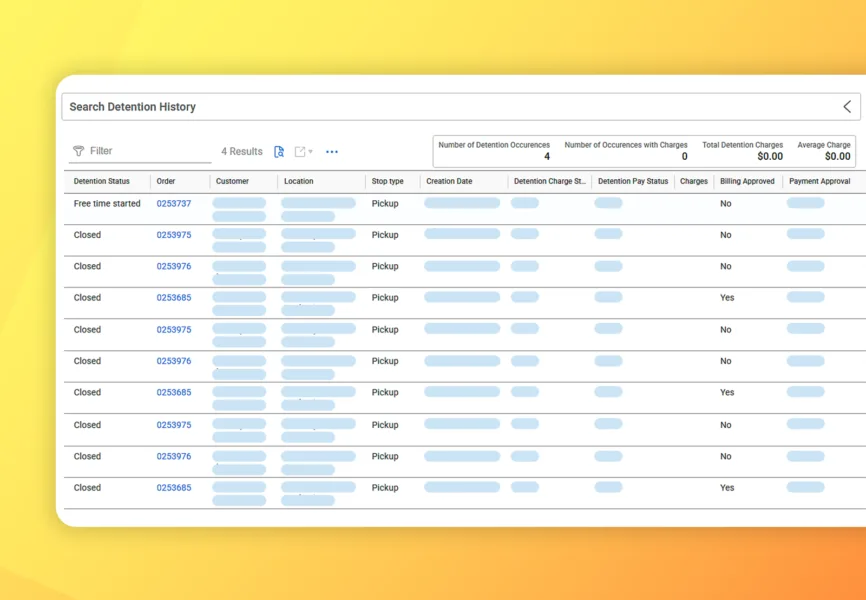Sort by the Order column header

click(166, 181)
